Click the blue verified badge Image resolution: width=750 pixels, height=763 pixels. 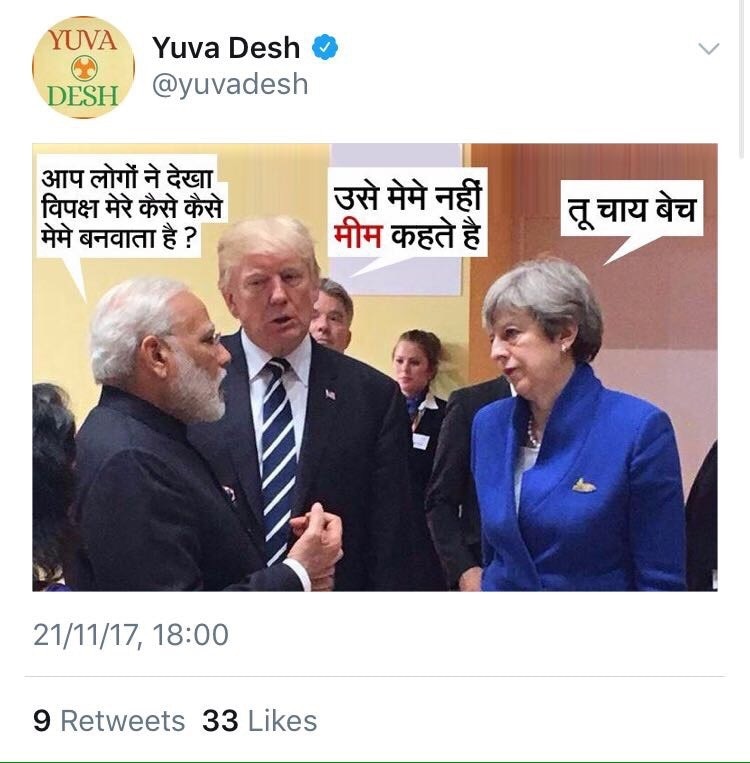pyautogui.click(x=325, y=47)
